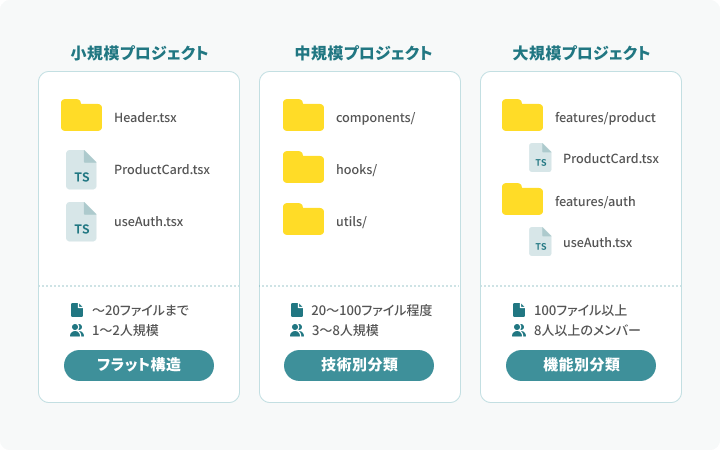The image size is (720, 450).
Task: Click the people icon beside 3〜8人規模
Action: pyautogui.click(x=297, y=330)
